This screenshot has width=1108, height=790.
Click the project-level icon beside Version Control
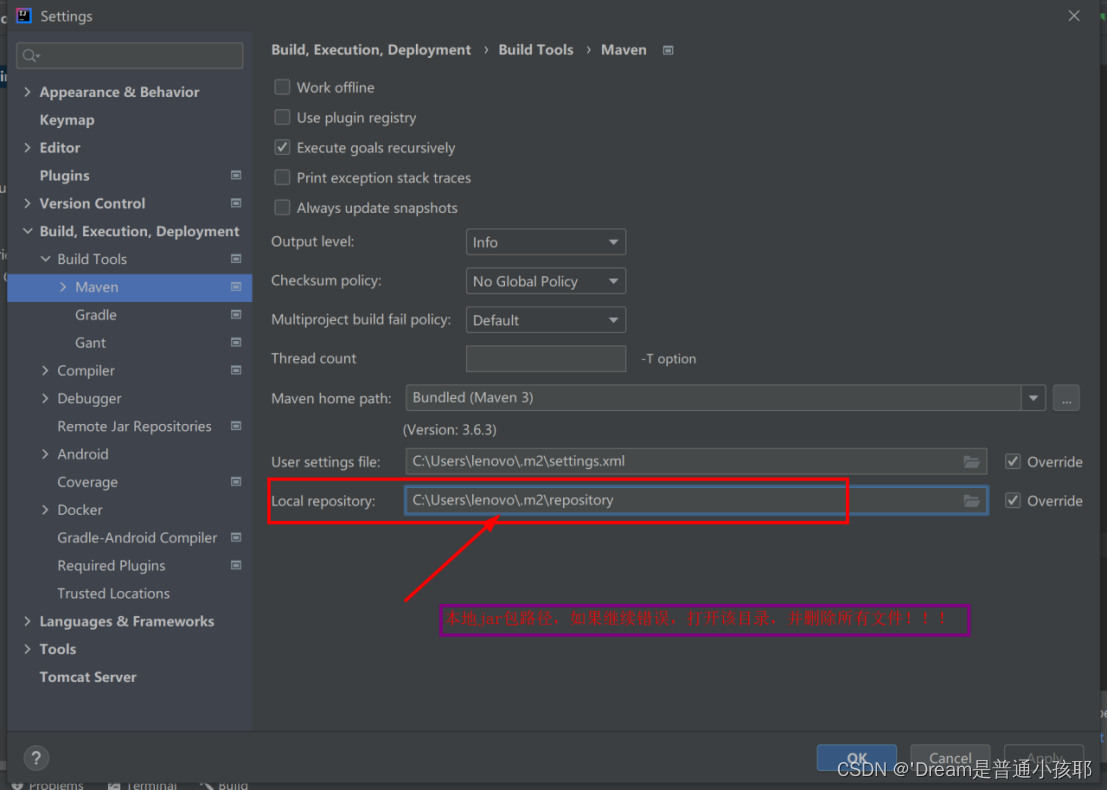tap(236, 204)
